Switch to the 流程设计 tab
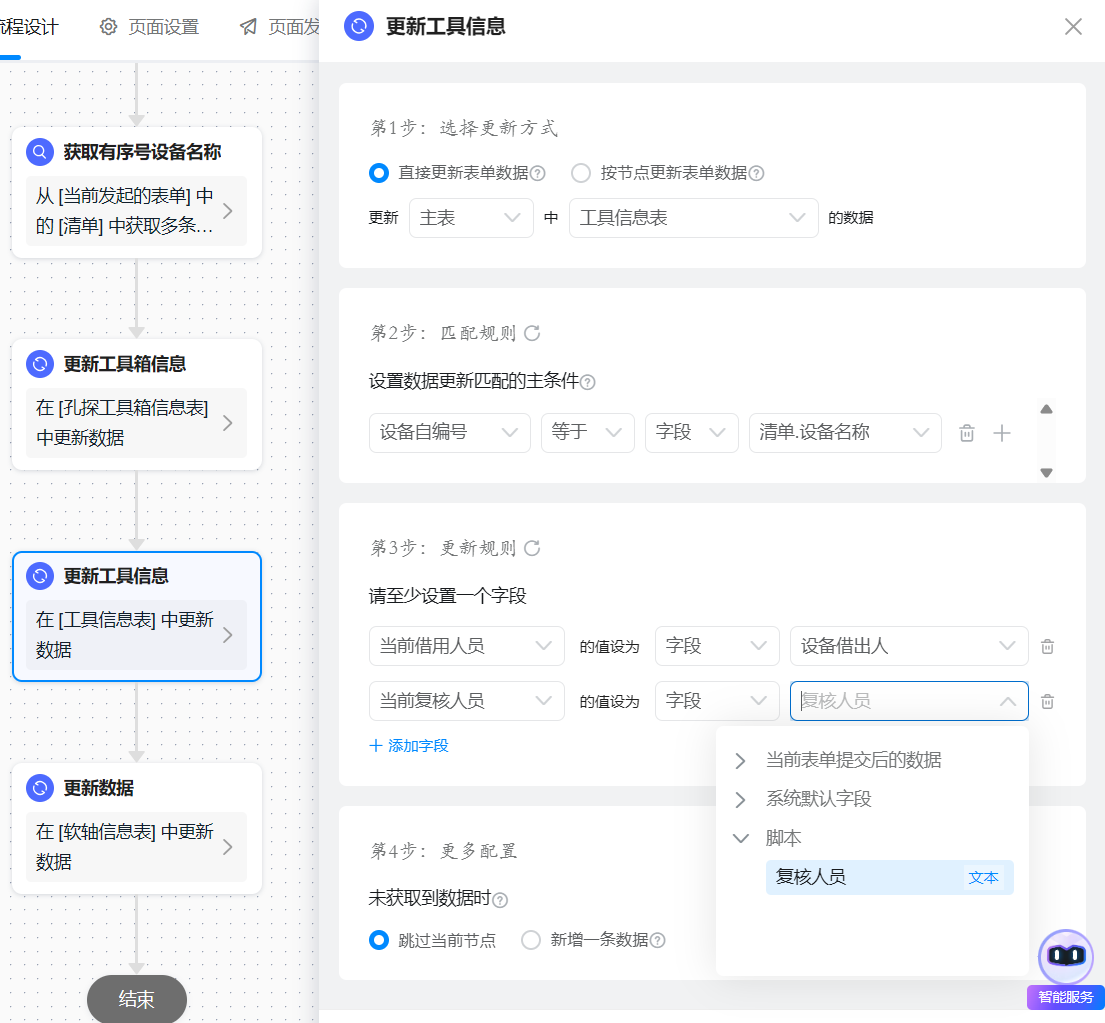This screenshot has width=1105, height=1023. coord(29,27)
